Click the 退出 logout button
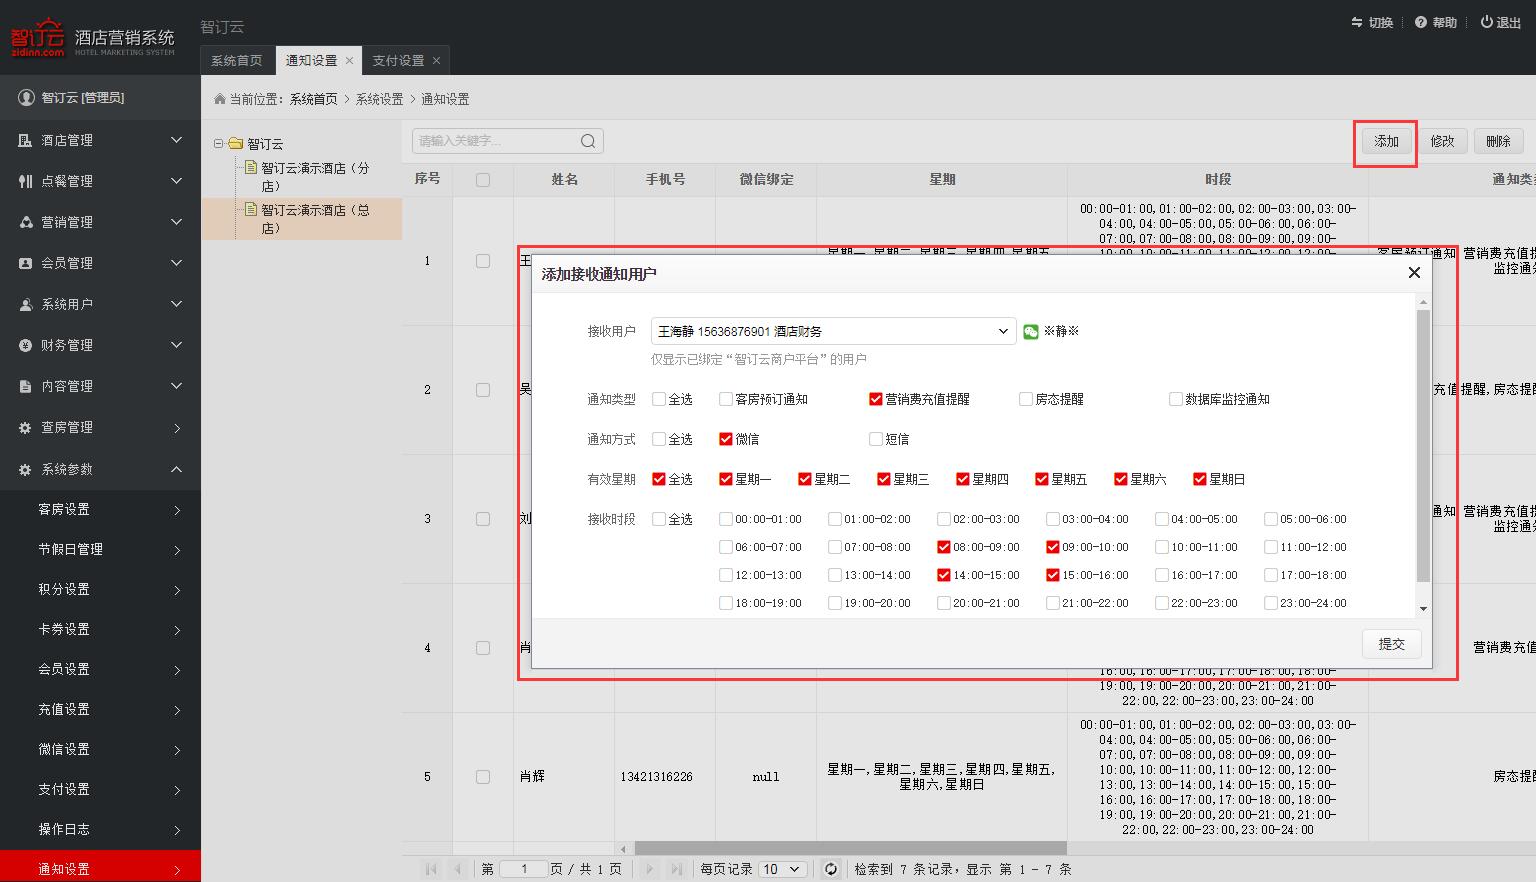The height and width of the screenshot is (882, 1536). click(x=1500, y=22)
